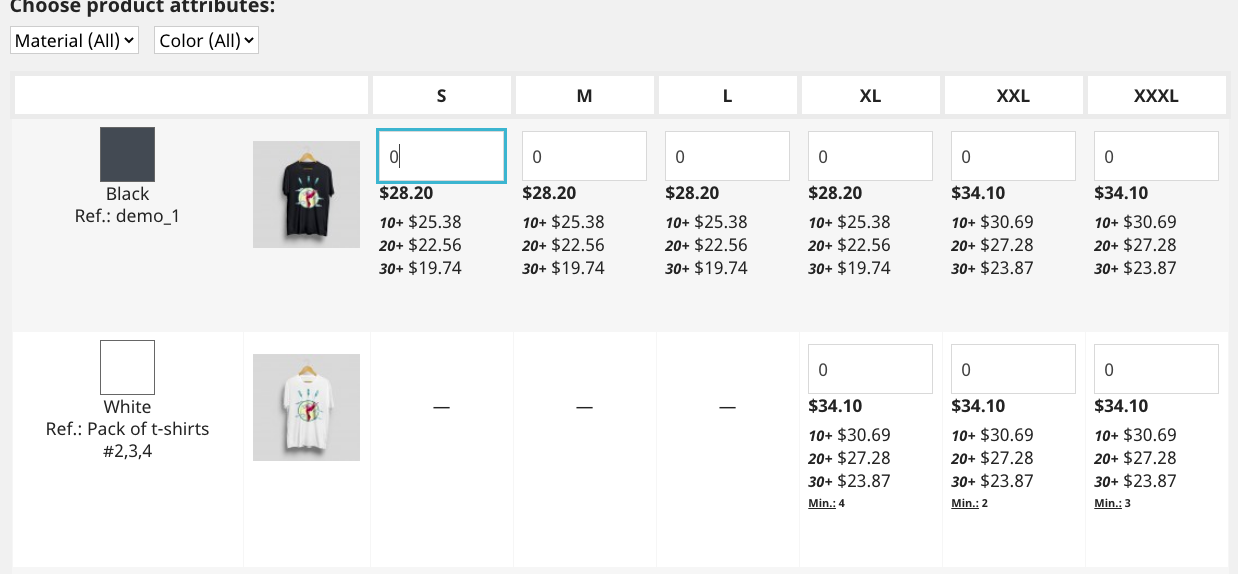Click the Black size L quantity field
The height and width of the screenshot is (574, 1238).
coord(727,157)
